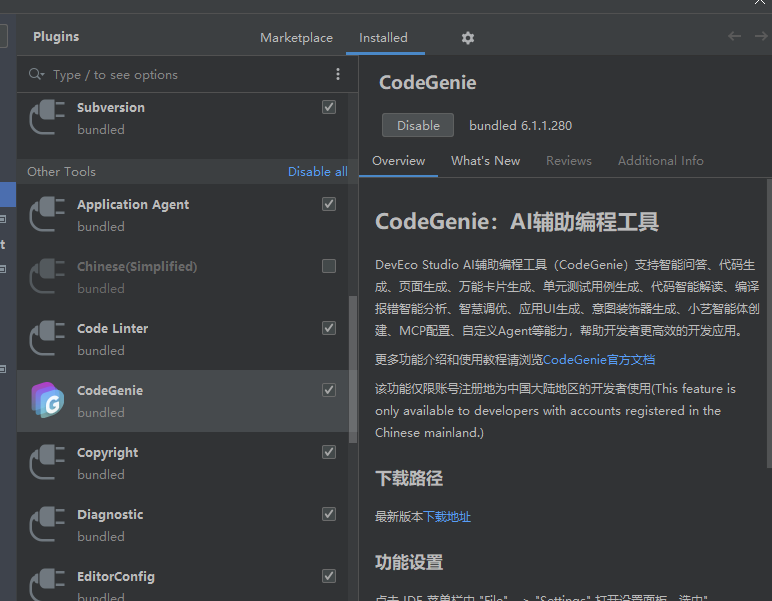Screen dimensions: 772x601
Task: Click the Copyright plugin icon
Action: [47, 462]
